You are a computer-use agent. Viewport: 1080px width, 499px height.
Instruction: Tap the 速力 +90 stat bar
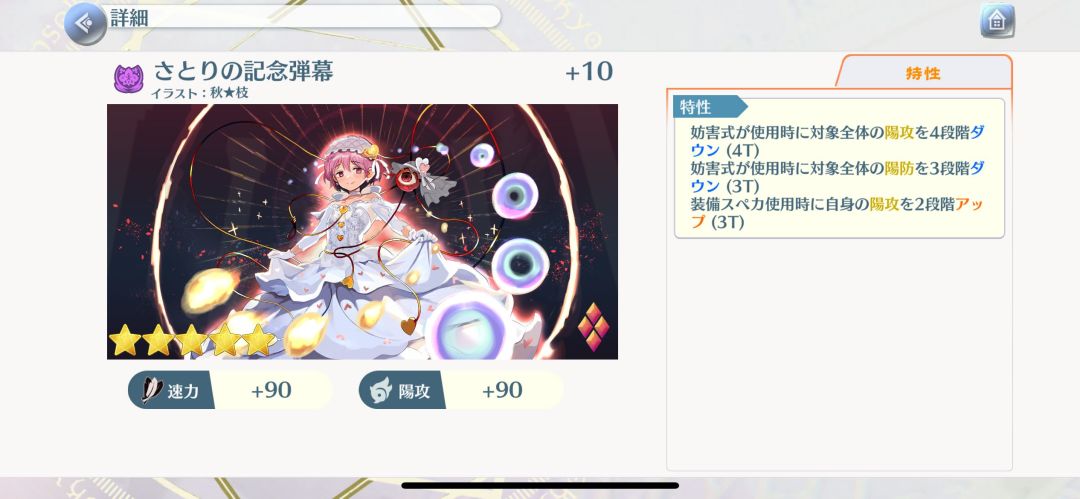(x=230, y=391)
